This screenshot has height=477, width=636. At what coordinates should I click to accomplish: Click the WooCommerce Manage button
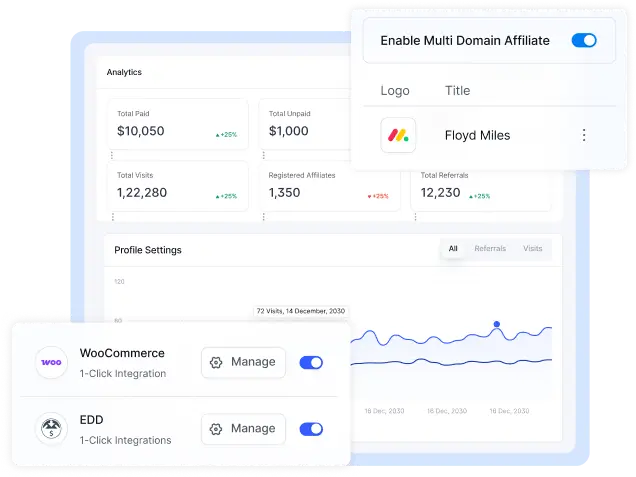(x=243, y=362)
